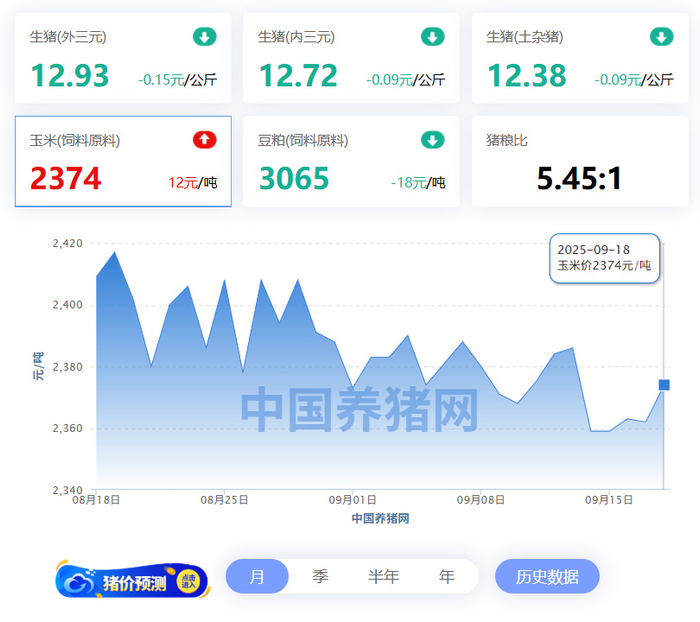Select the 玉米(饲料原料) label text
Viewport: 700px width, 622px height.
75,140
